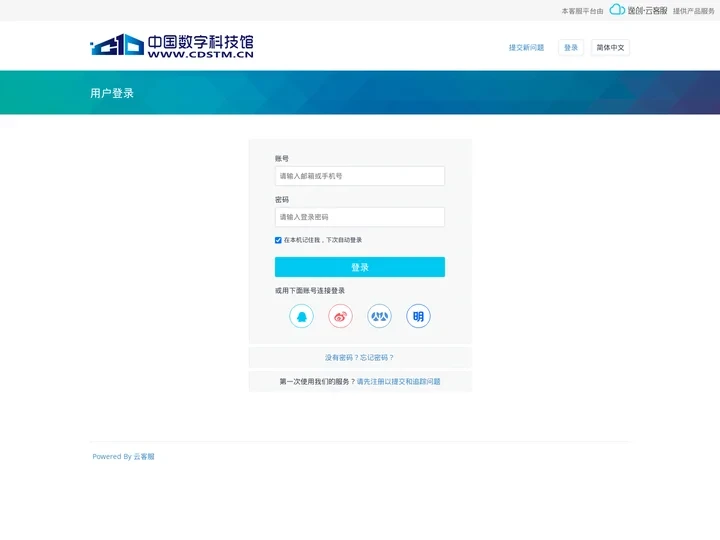Screen dimensions: 720x540
Task: Select the 第一次使用我们的服务？ text
Action: (x=317, y=382)
